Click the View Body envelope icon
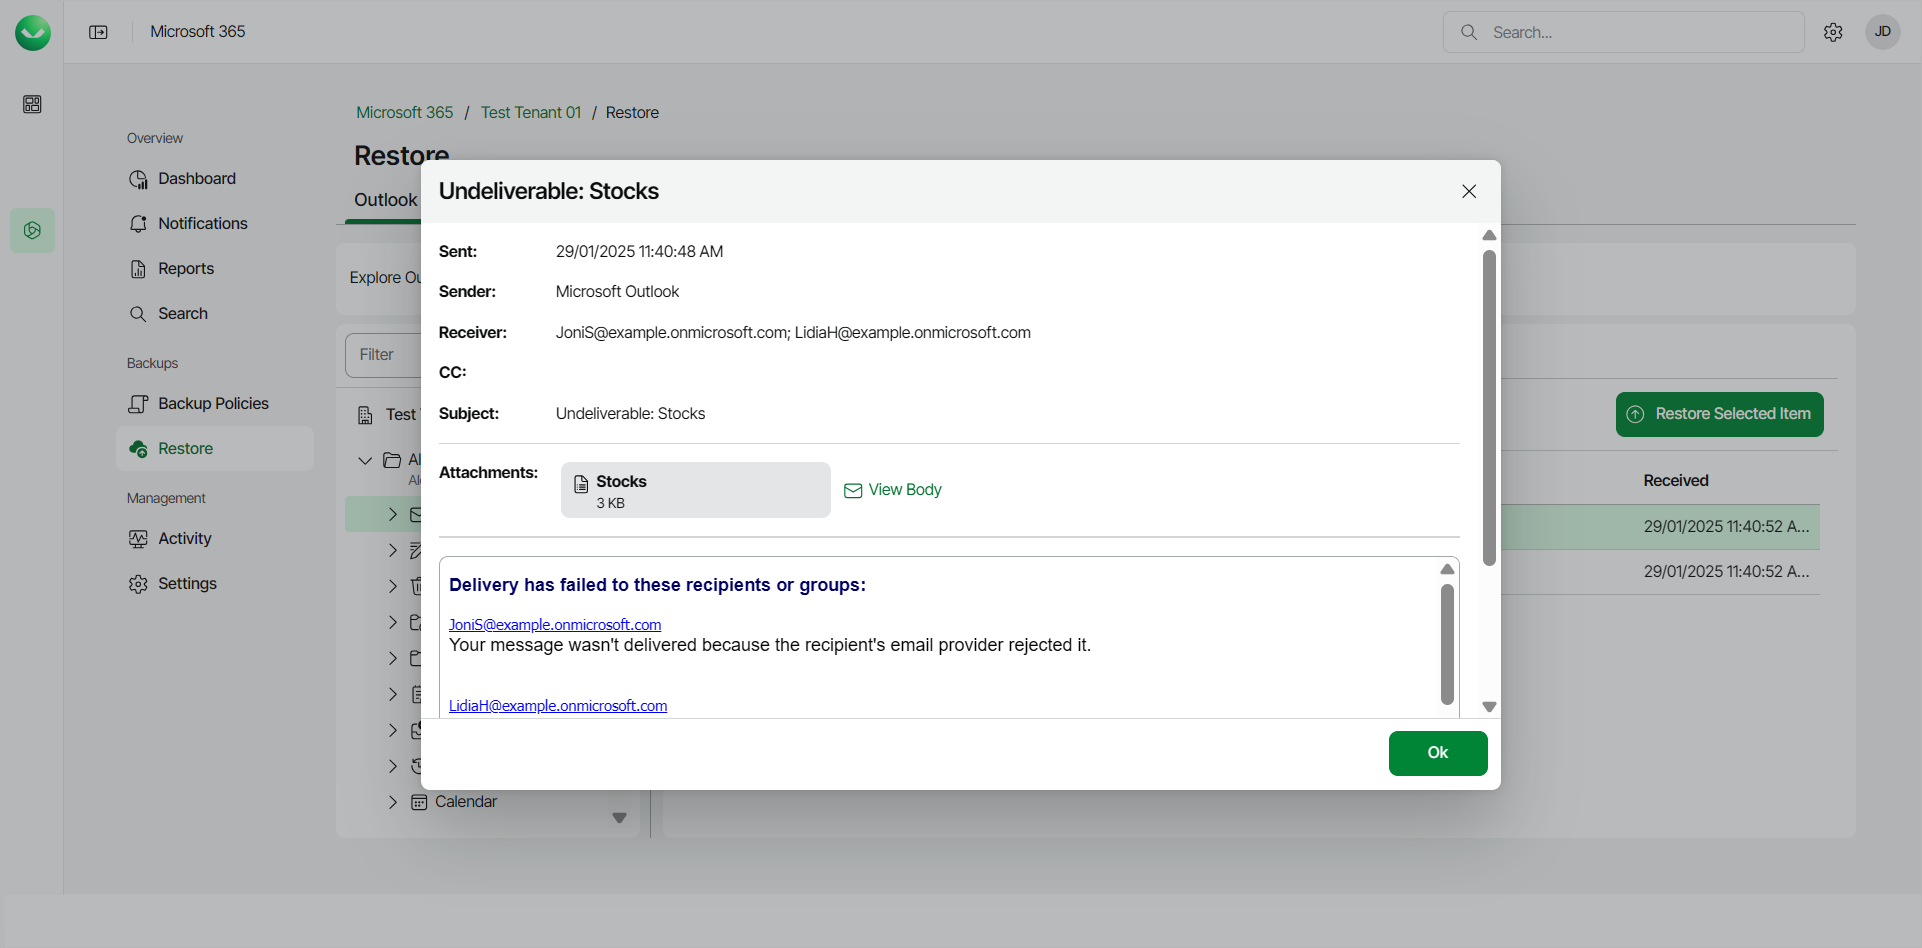Screen dimensions: 1922x948 pos(853,490)
